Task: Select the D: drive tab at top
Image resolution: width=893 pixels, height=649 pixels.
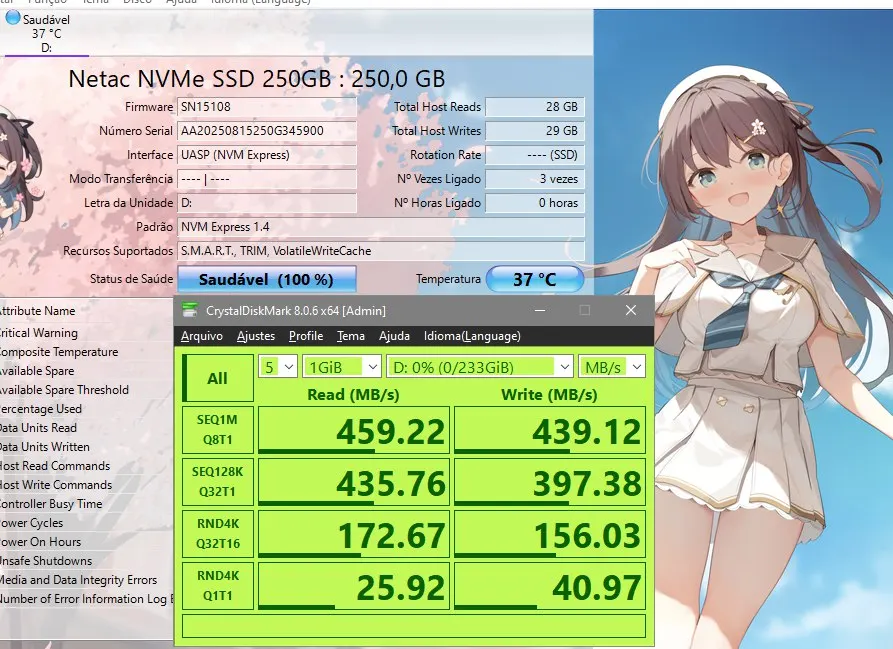Action: (46, 33)
